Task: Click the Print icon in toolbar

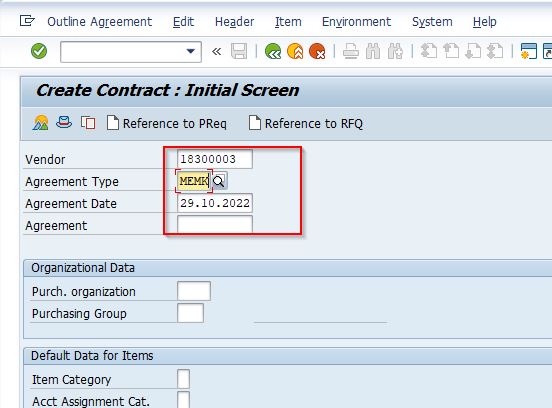Action: [x=351, y=51]
